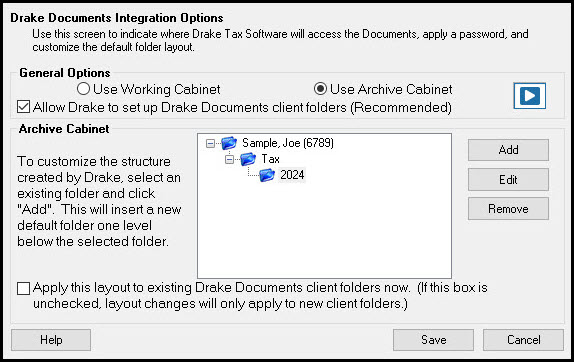This screenshot has height=362, width=574.
Task: Click the Remove button
Action: (x=508, y=209)
